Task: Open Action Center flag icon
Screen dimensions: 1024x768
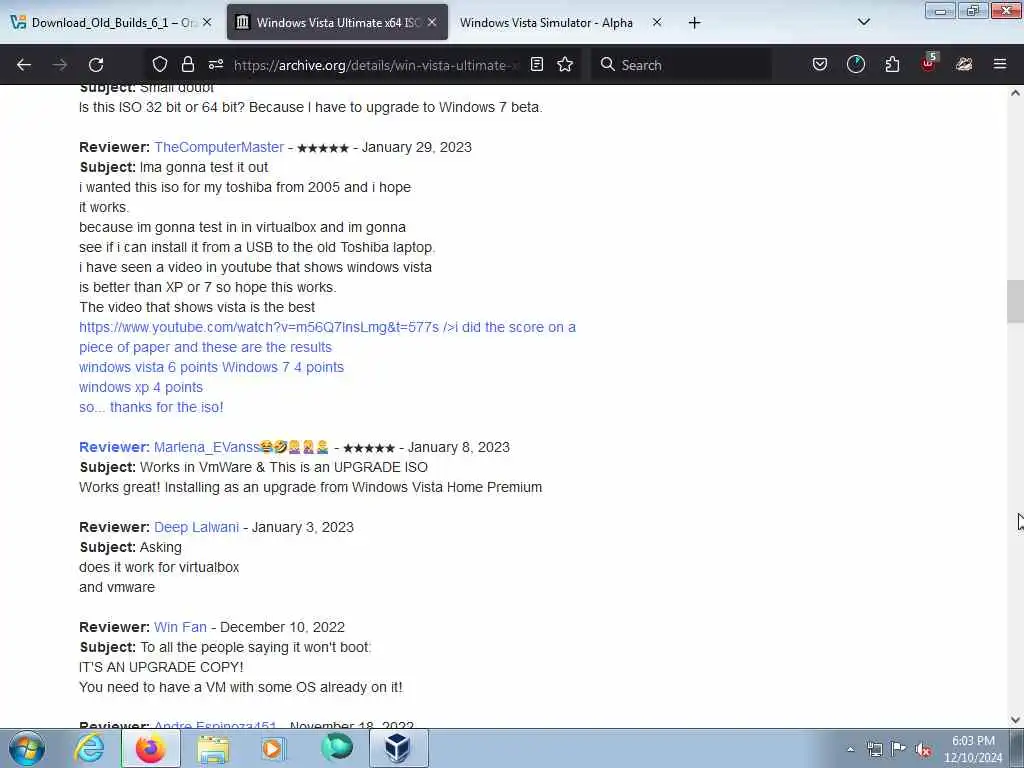Action: click(899, 749)
